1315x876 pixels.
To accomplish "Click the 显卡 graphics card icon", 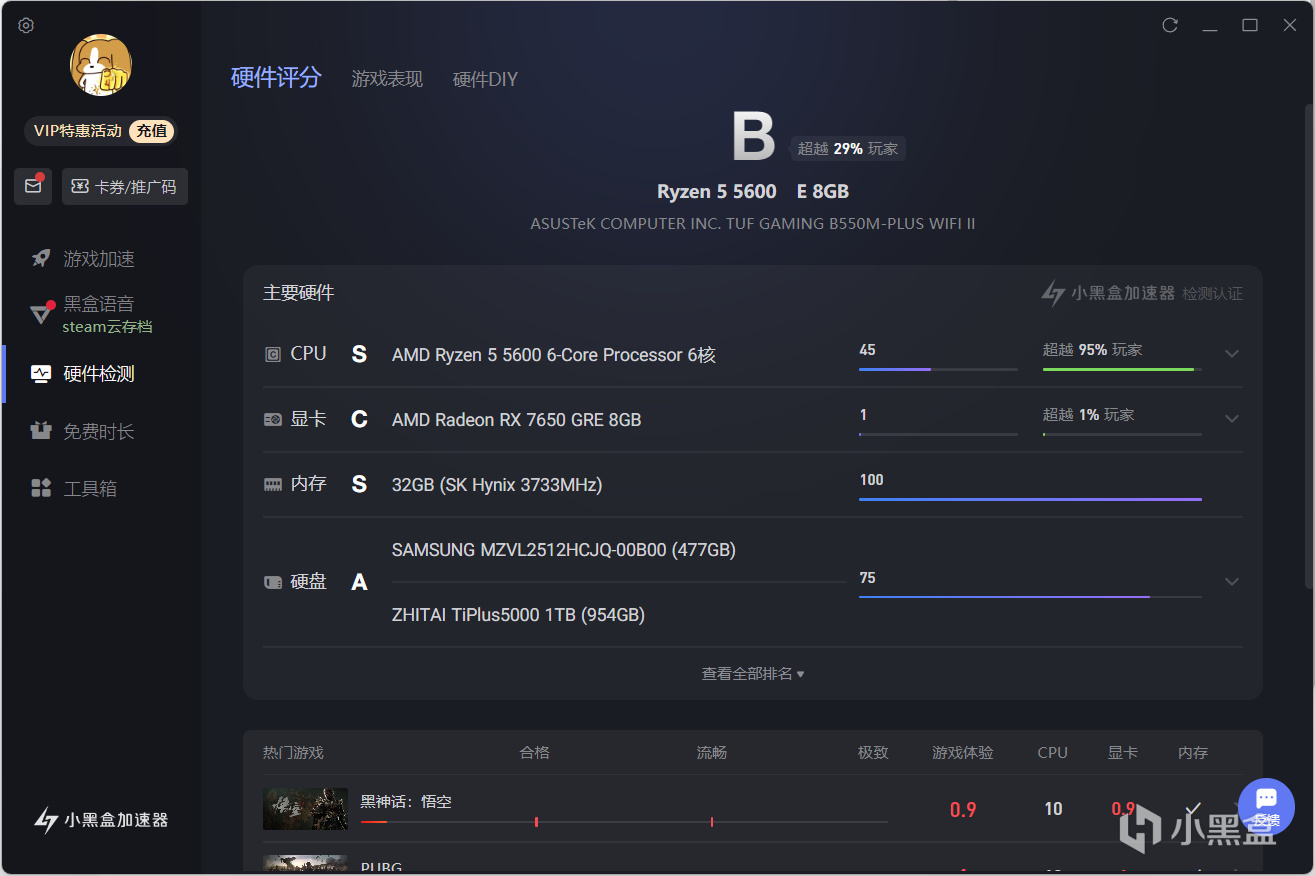I will point(272,419).
